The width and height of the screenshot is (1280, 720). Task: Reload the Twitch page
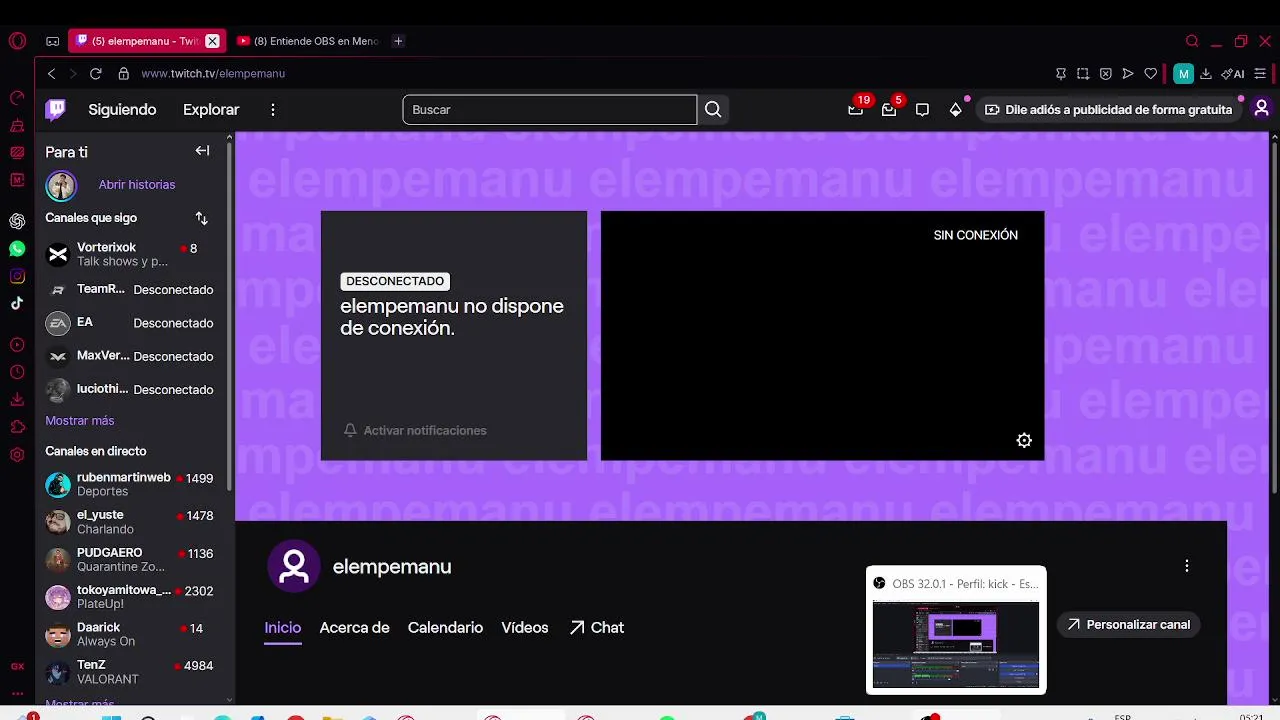pyautogui.click(x=96, y=73)
